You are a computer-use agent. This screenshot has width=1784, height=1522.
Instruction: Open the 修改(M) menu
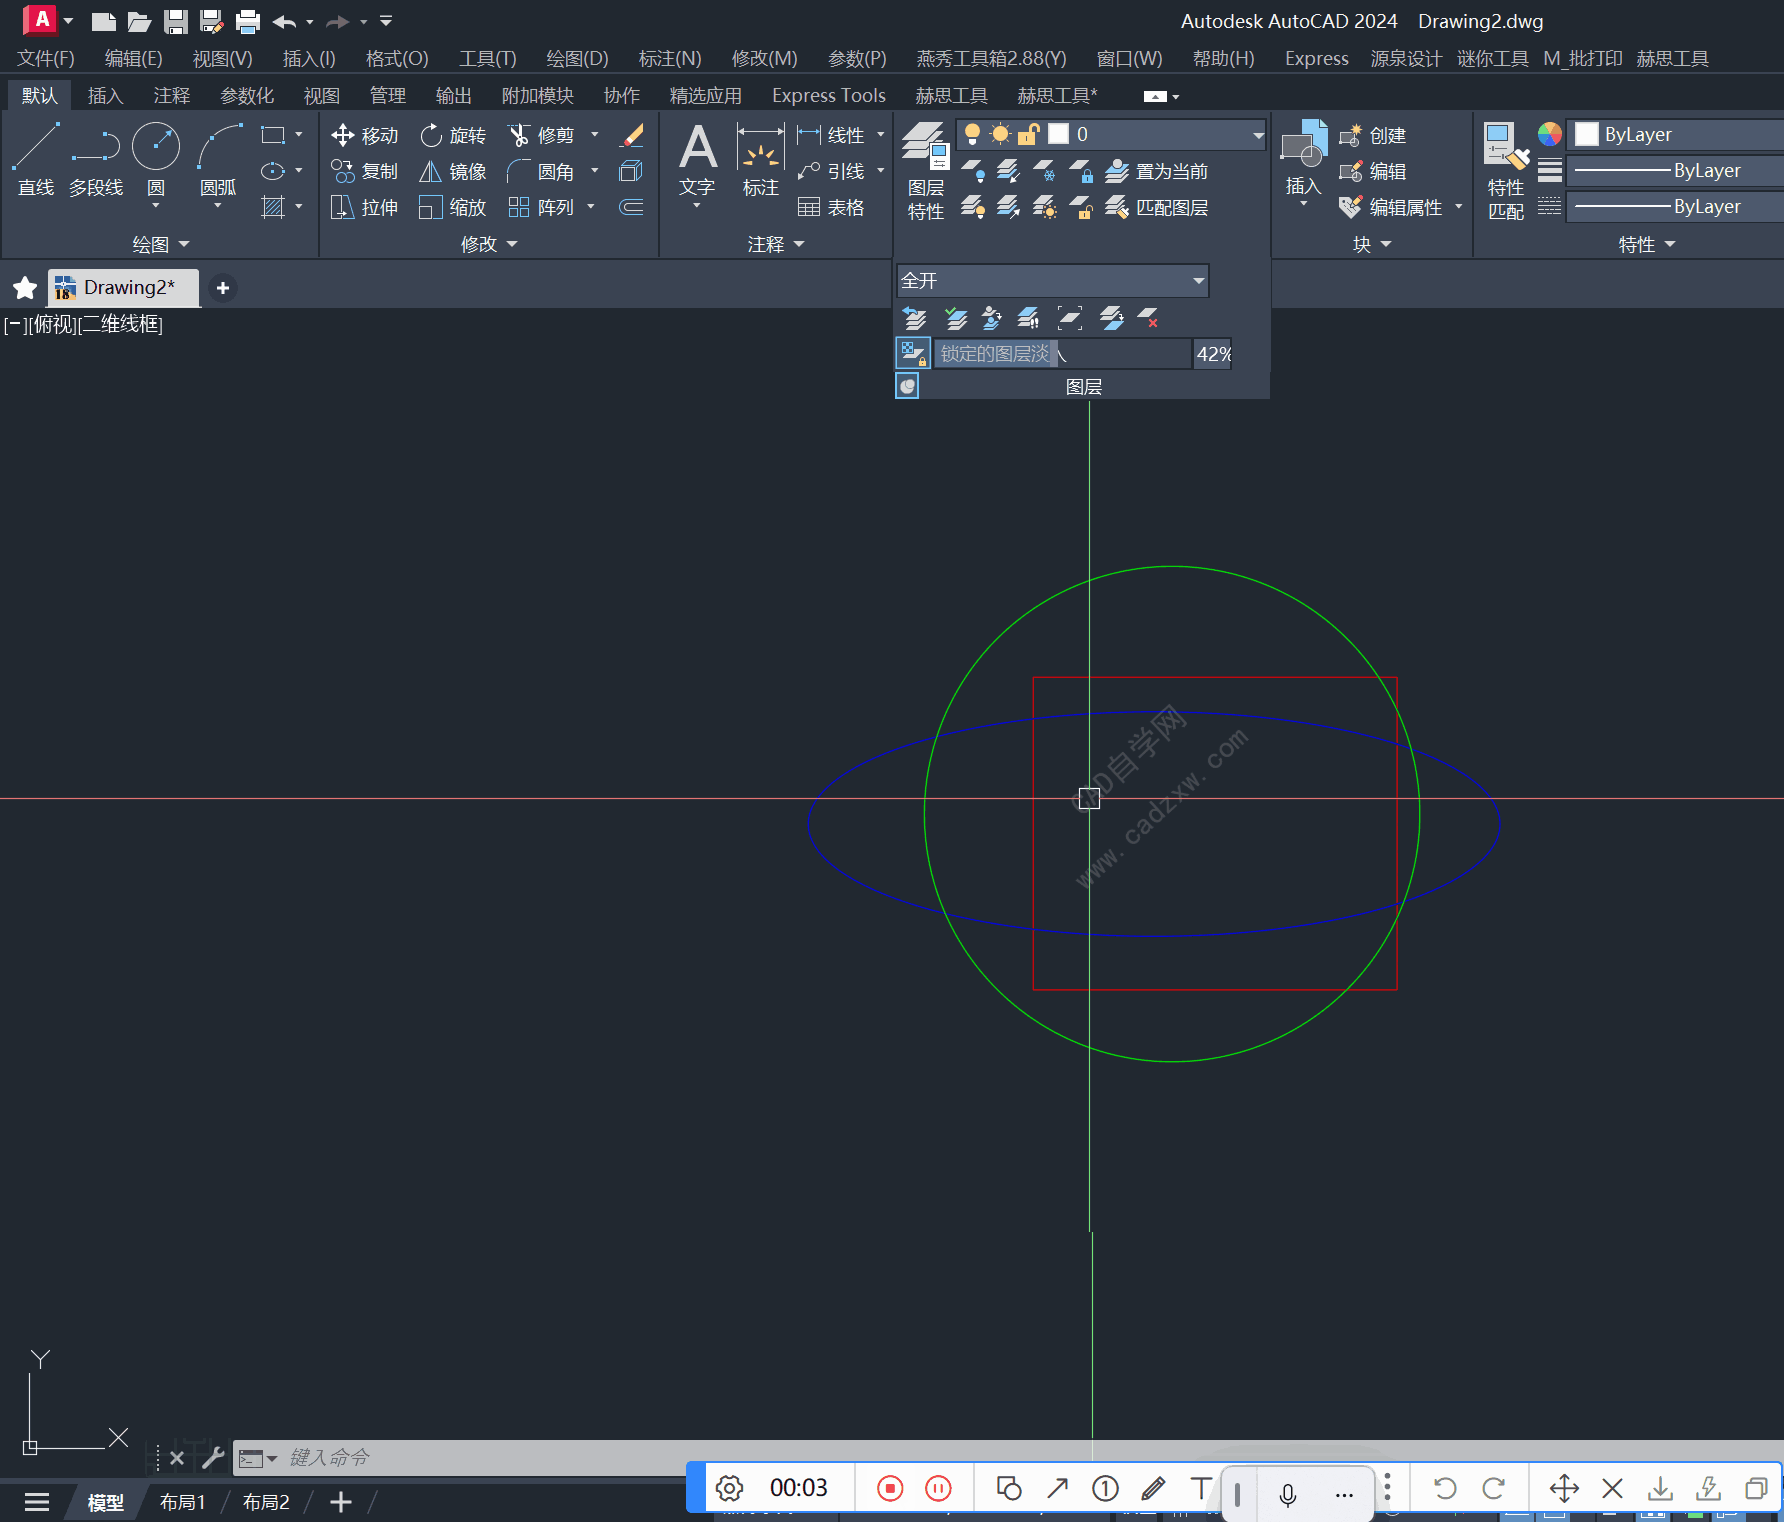[764, 58]
